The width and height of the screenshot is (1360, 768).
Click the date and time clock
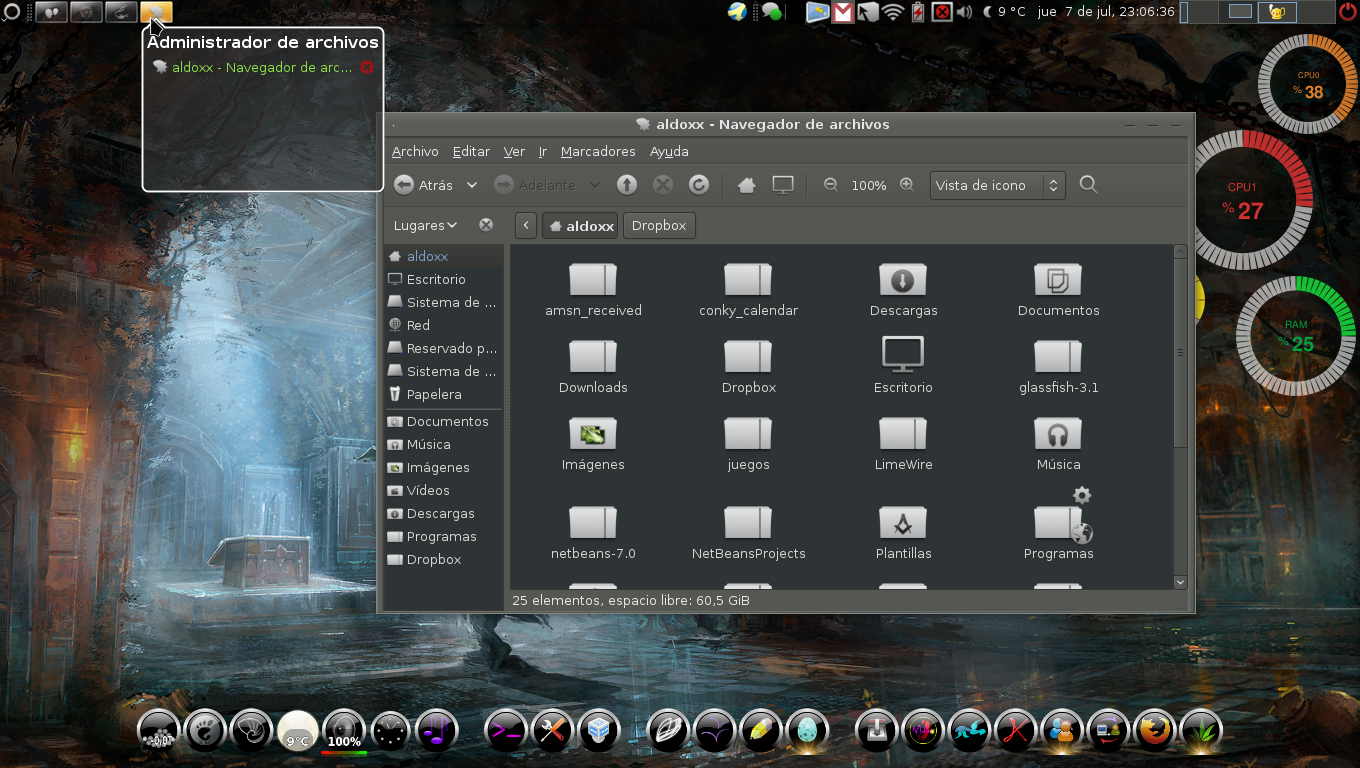pos(1106,12)
